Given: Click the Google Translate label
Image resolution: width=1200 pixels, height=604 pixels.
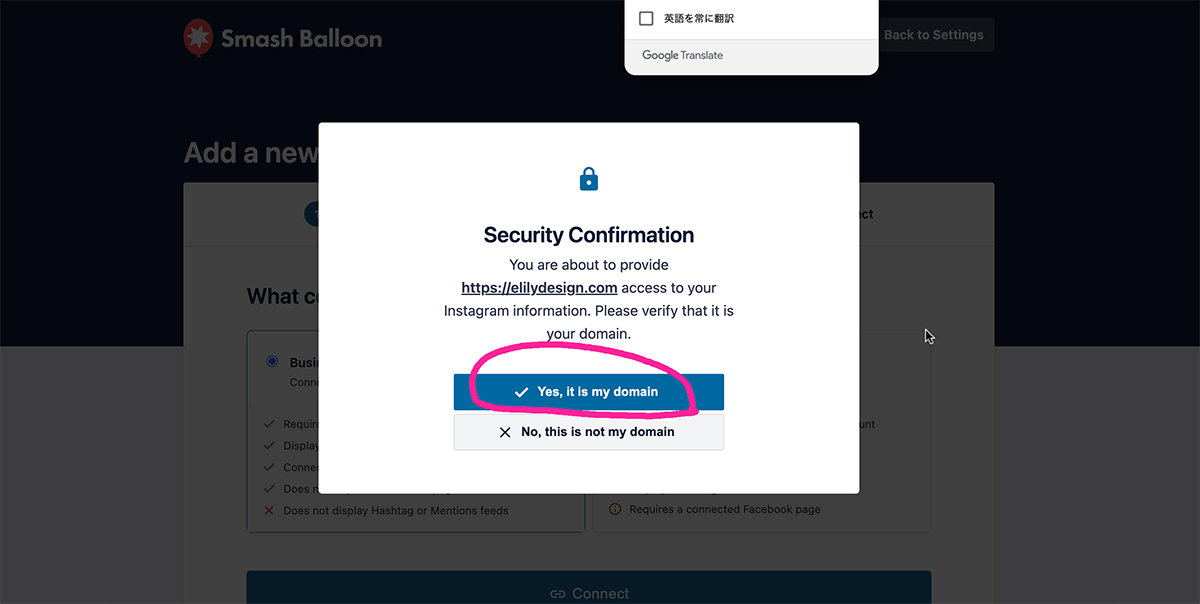Looking at the screenshot, I should 682,56.
